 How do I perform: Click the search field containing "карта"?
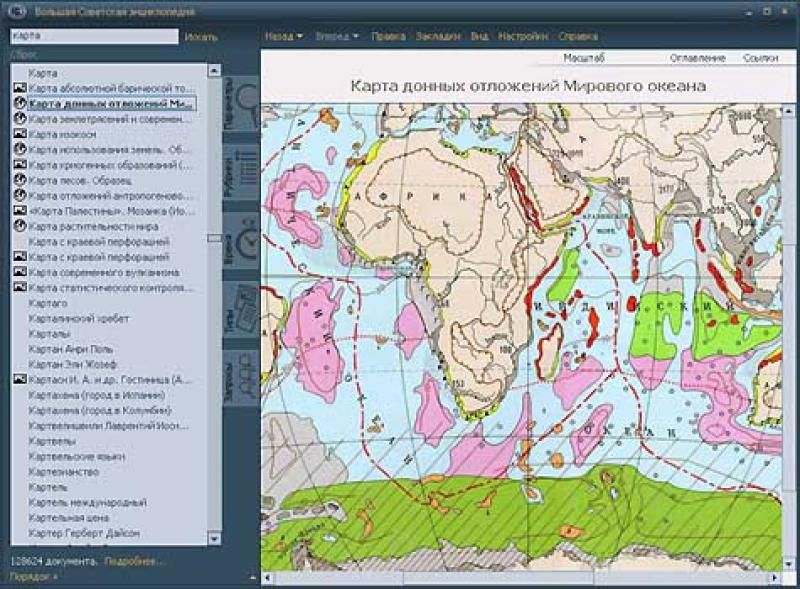(93, 36)
